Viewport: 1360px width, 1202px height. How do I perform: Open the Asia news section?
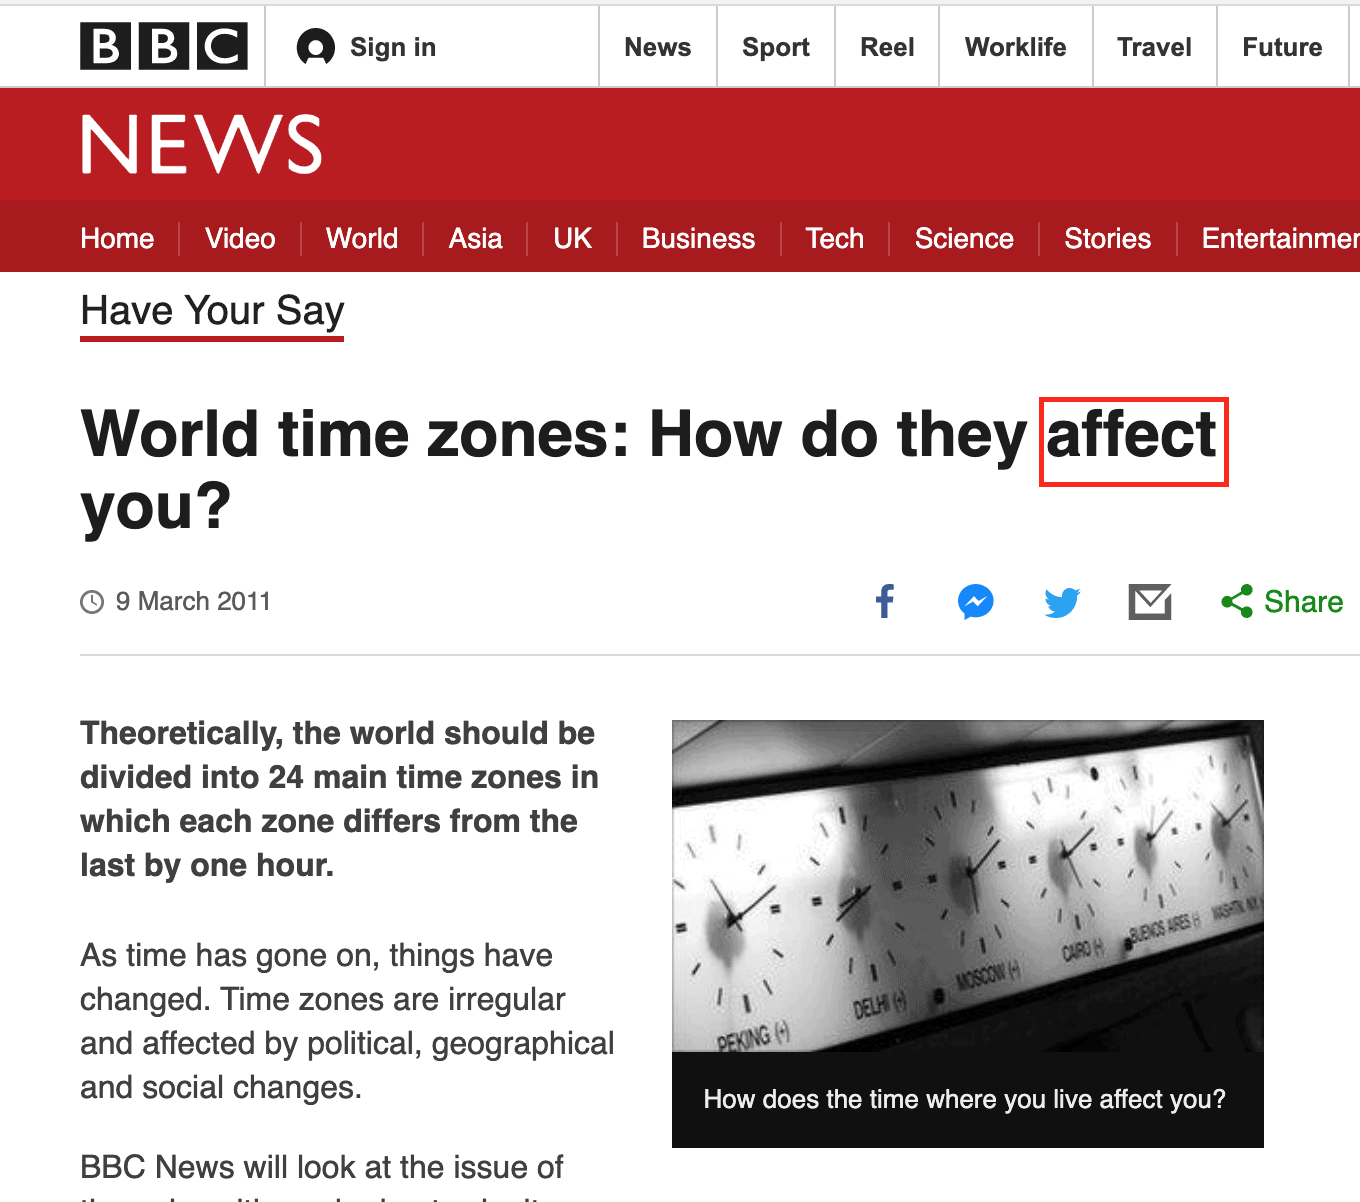click(x=475, y=238)
